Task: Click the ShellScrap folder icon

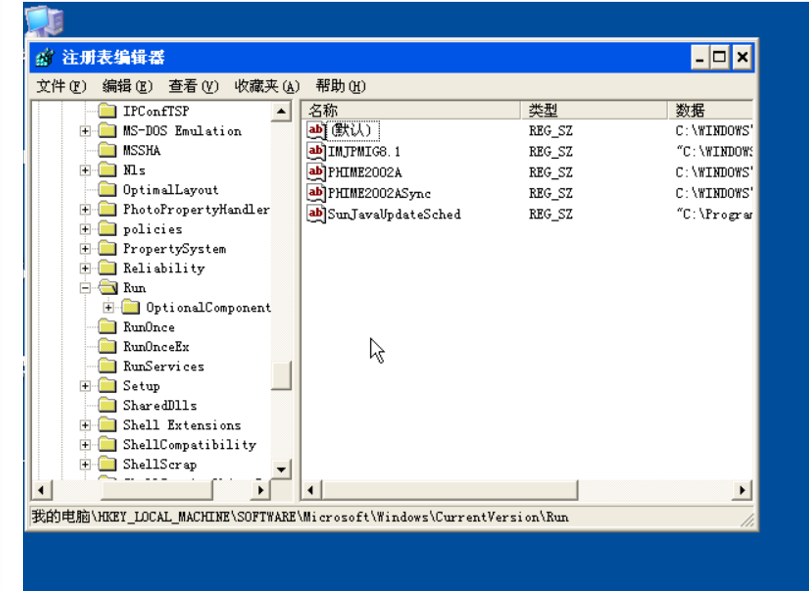Action: tap(107, 464)
